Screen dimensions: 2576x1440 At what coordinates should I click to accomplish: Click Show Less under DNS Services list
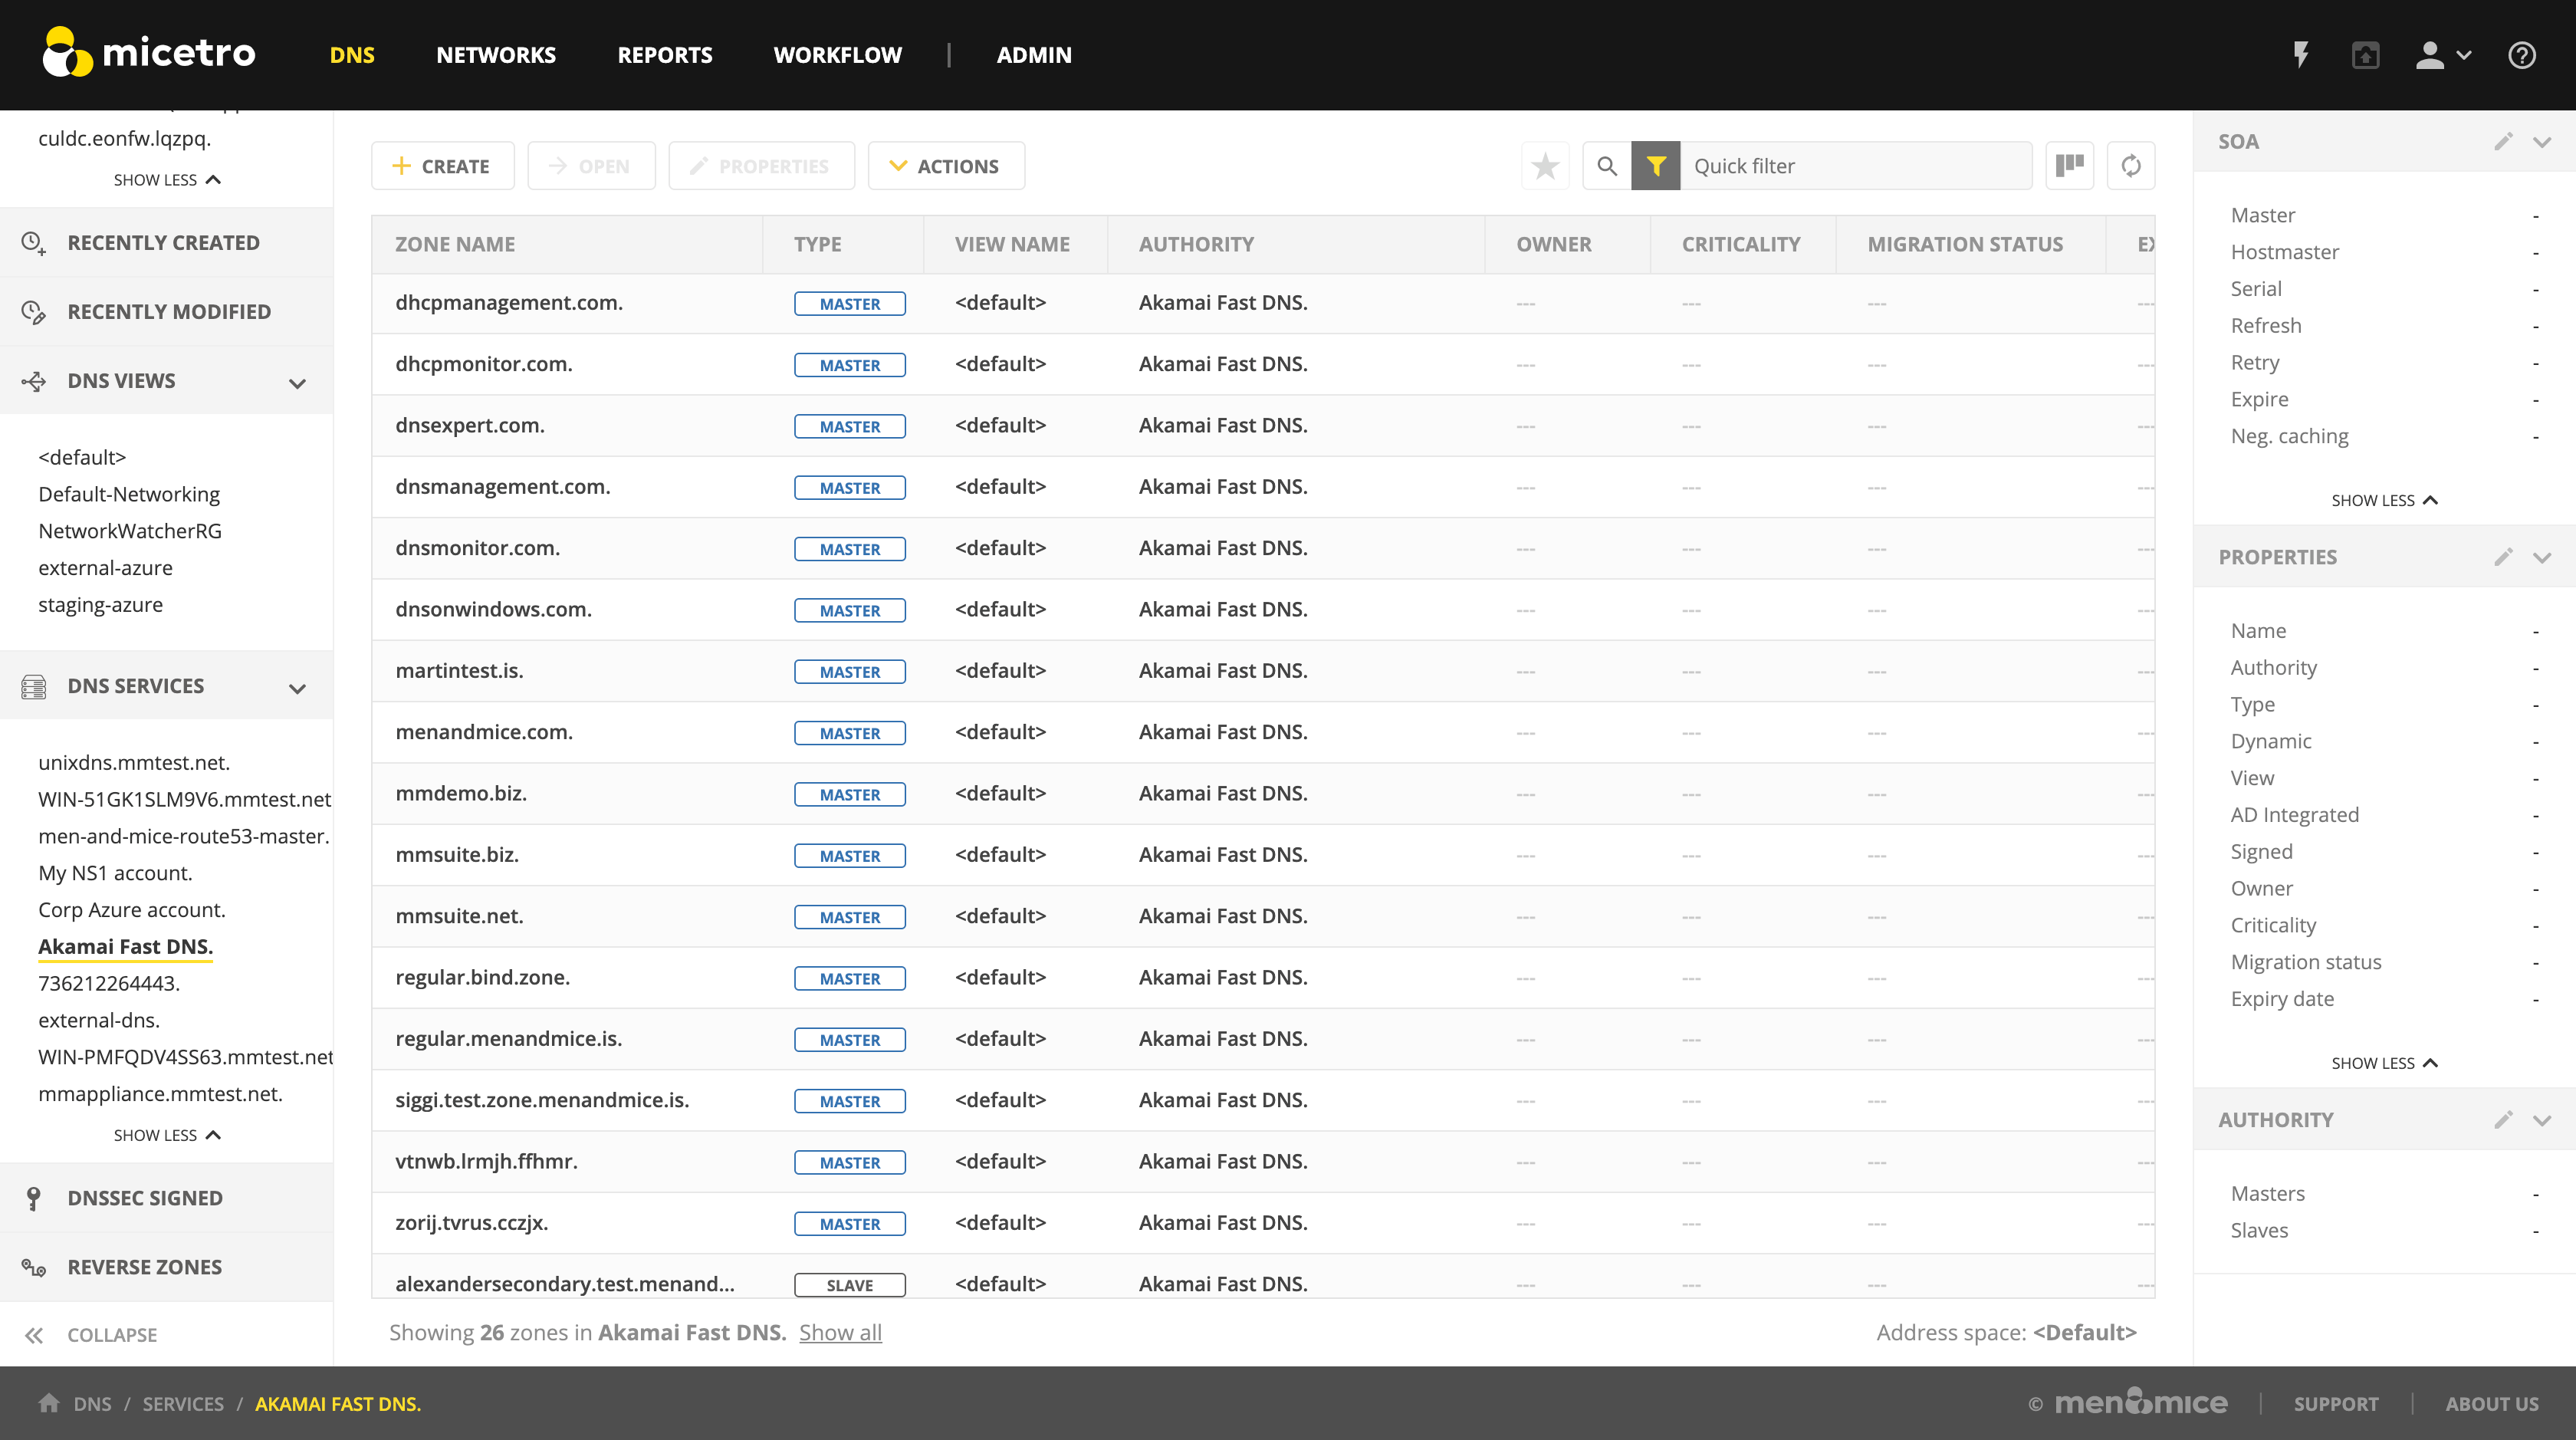(x=167, y=1135)
